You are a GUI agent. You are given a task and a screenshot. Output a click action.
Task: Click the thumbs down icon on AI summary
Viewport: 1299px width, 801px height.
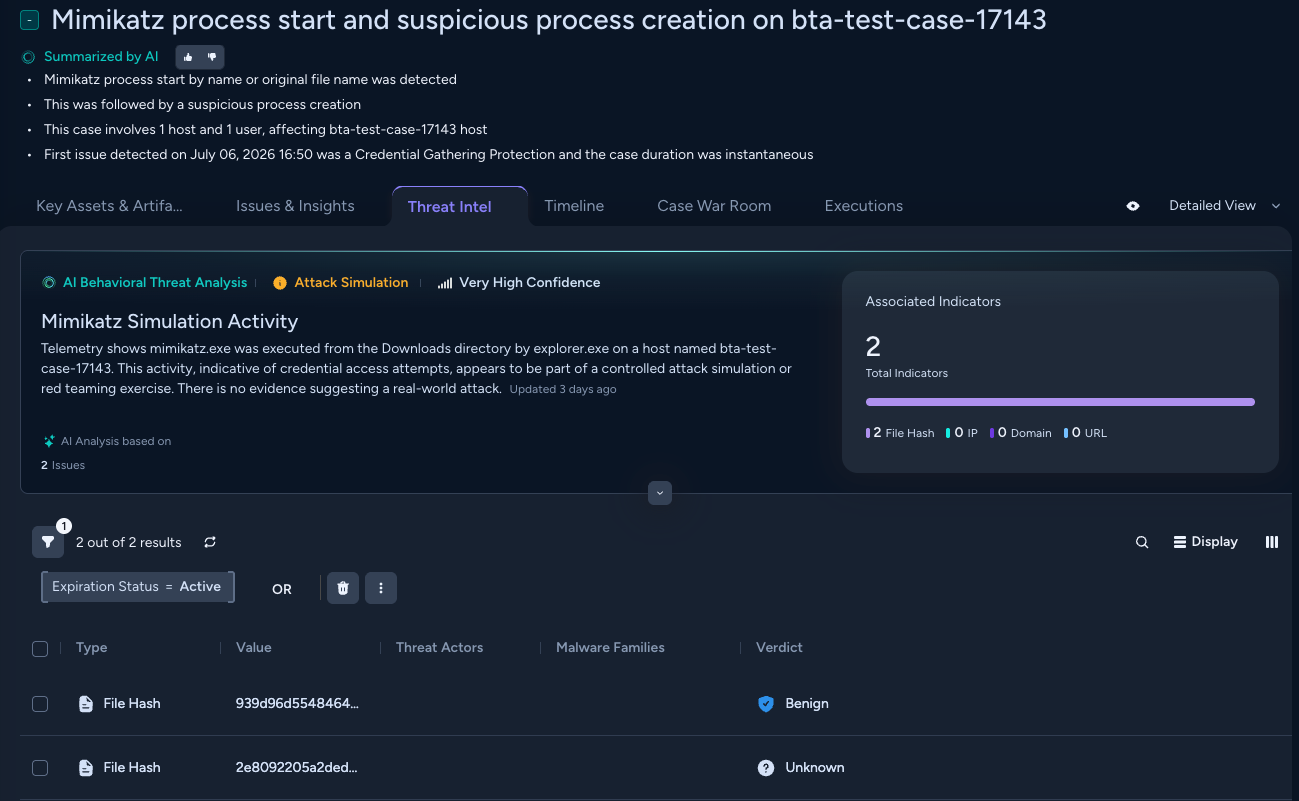tap(211, 57)
